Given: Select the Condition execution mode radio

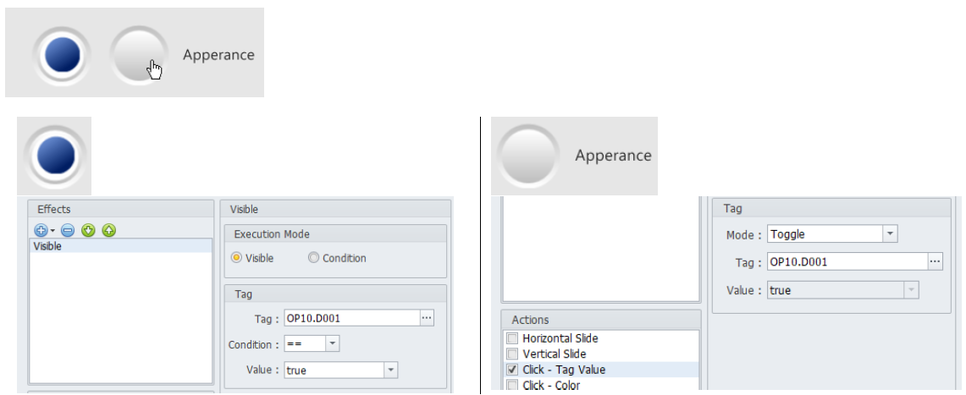Looking at the screenshot, I should tap(313, 258).
